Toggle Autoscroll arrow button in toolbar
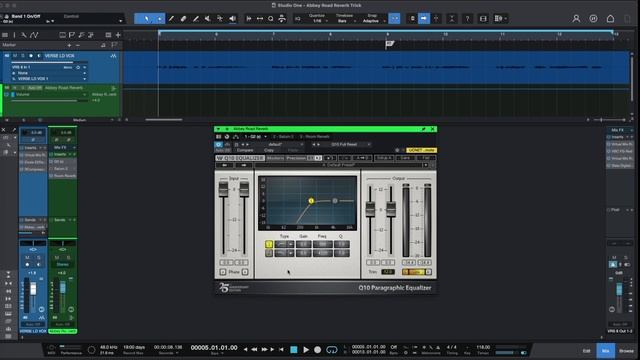 [424, 19]
